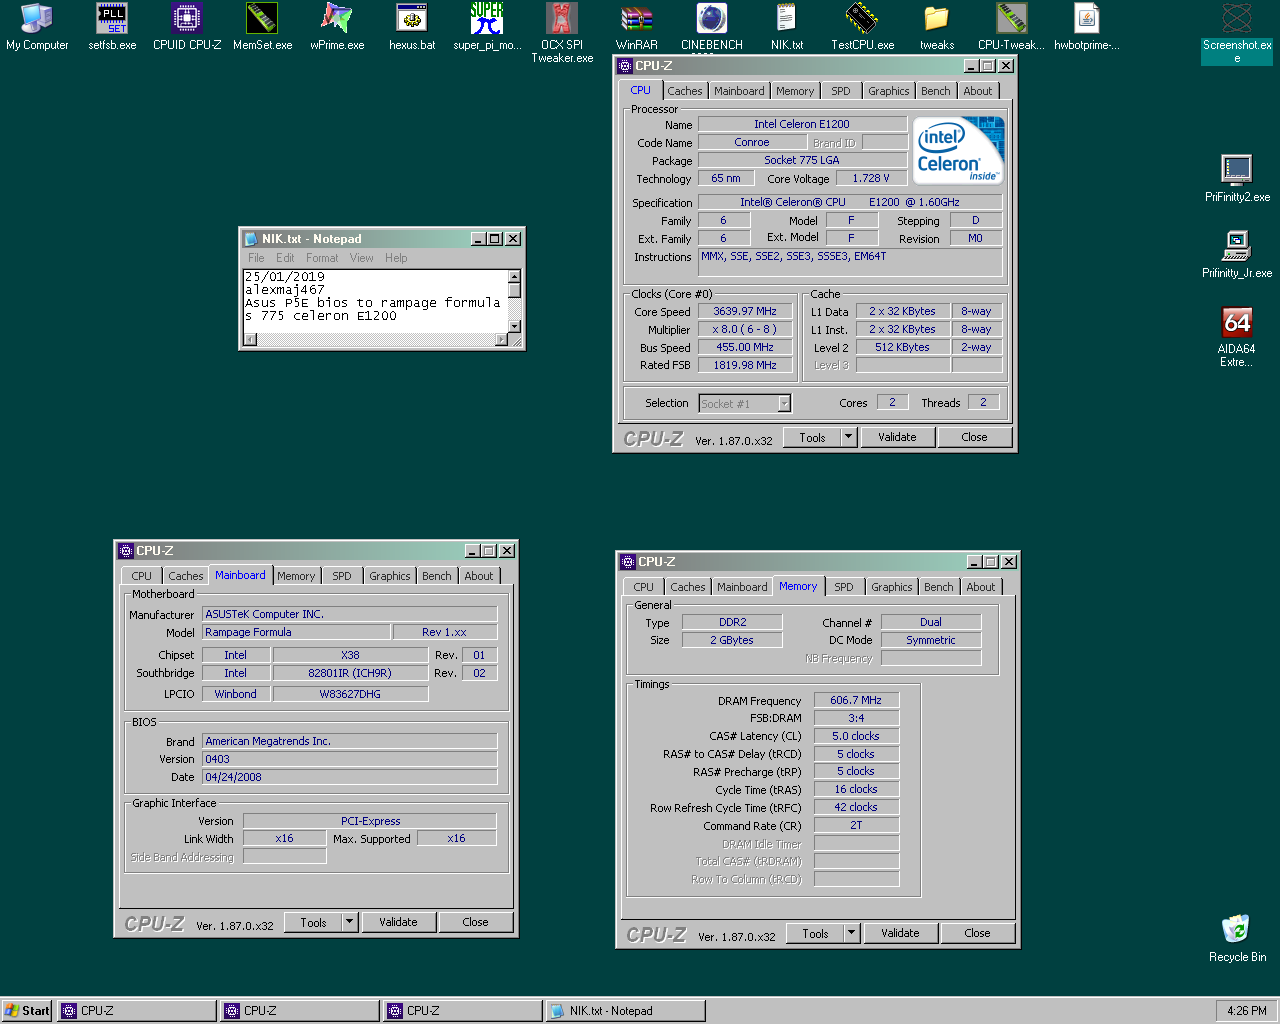Select hexus.bat desktop icon
Viewport: 1280px width, 1024px height.
click(412, 27)
